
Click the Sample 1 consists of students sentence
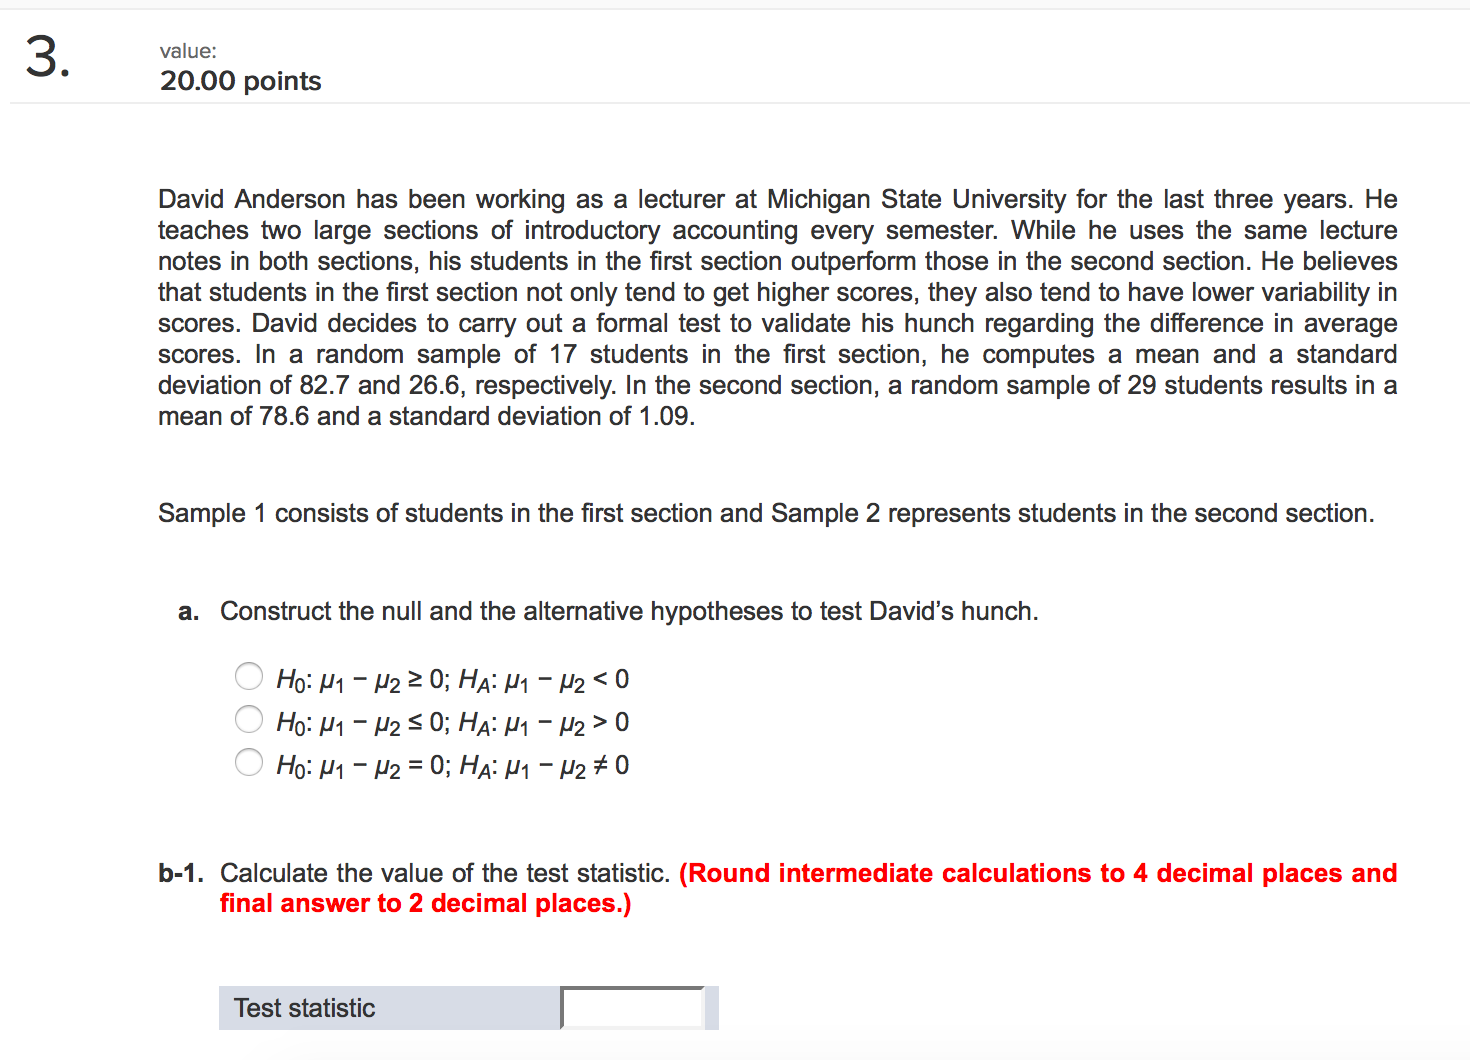[x=766, y=513]
